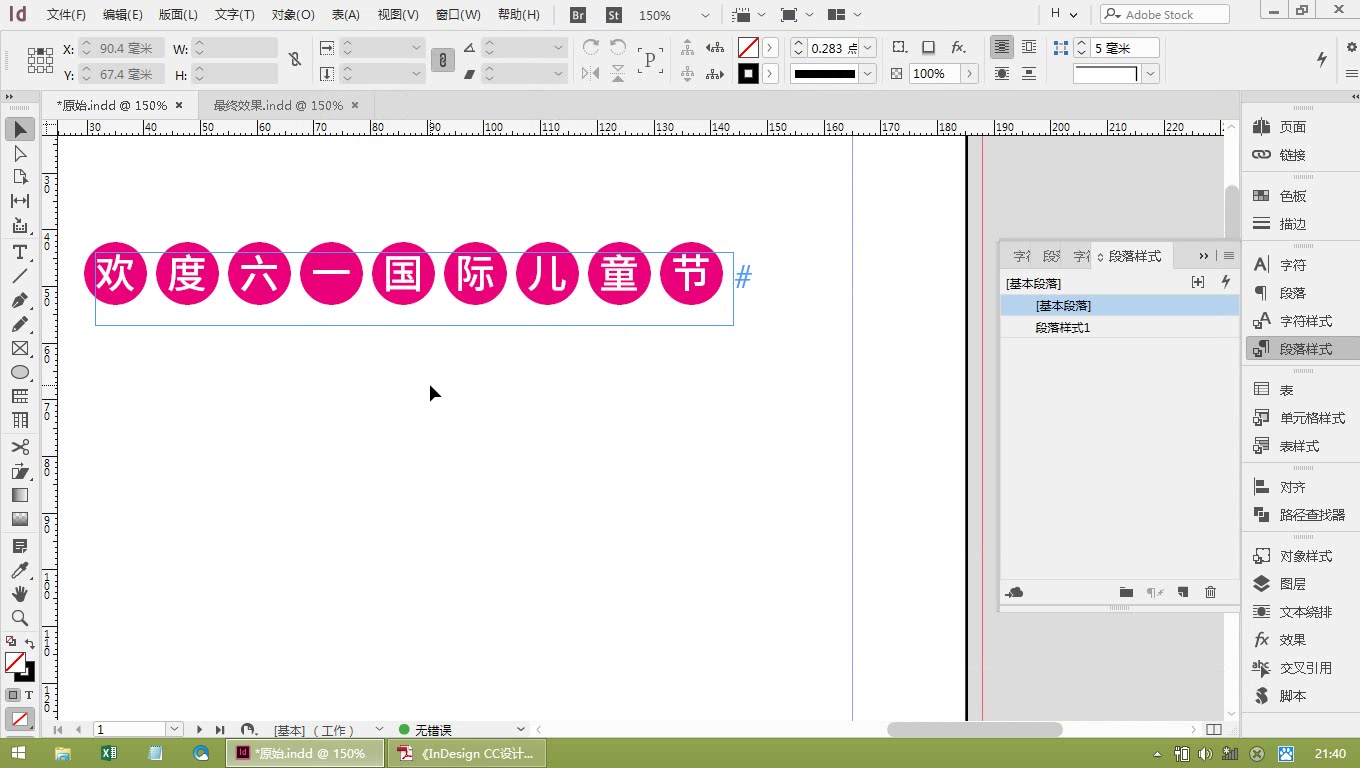
Task: Toggle constrain proportions for width and height
Action: [294, 60]
